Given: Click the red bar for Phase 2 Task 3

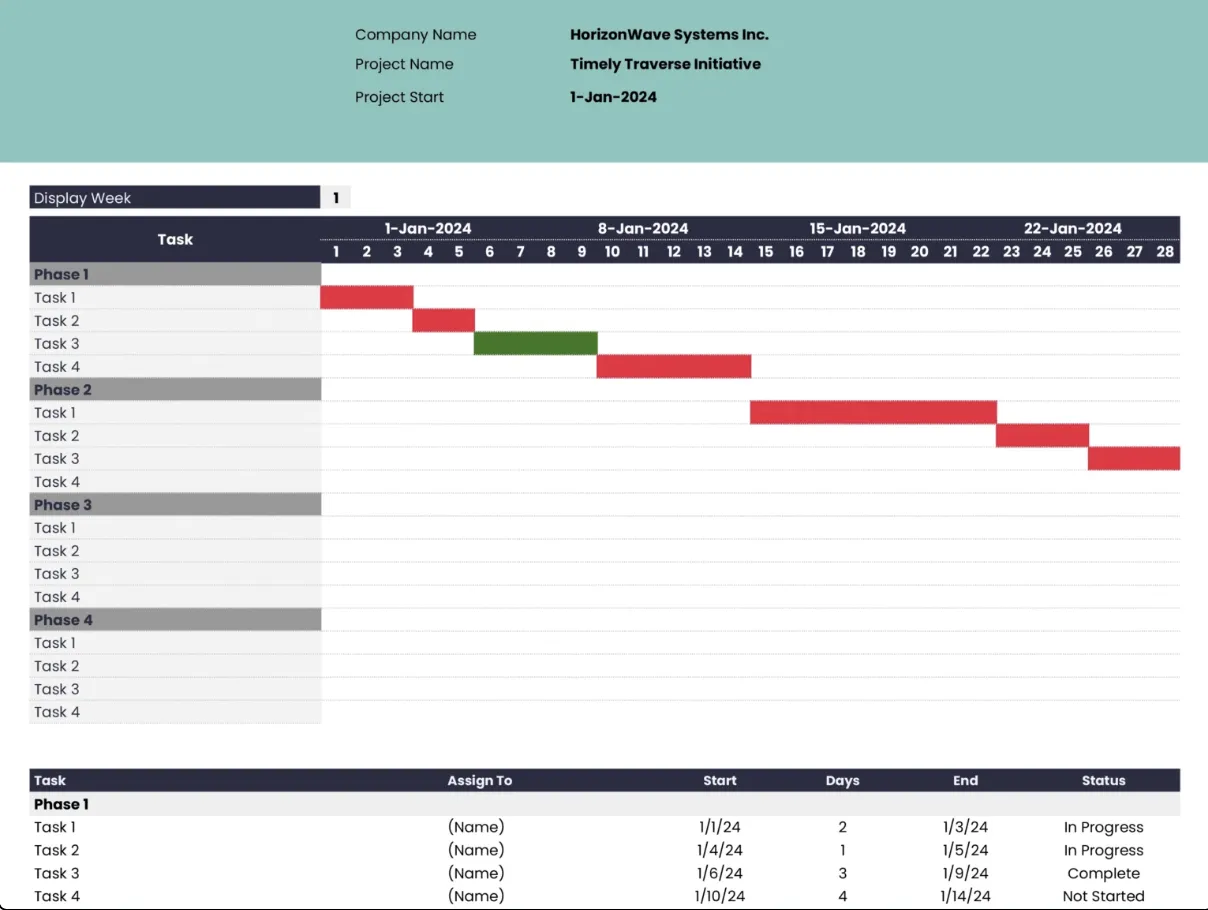Looking at the screenshot, I should (1134, 458).
